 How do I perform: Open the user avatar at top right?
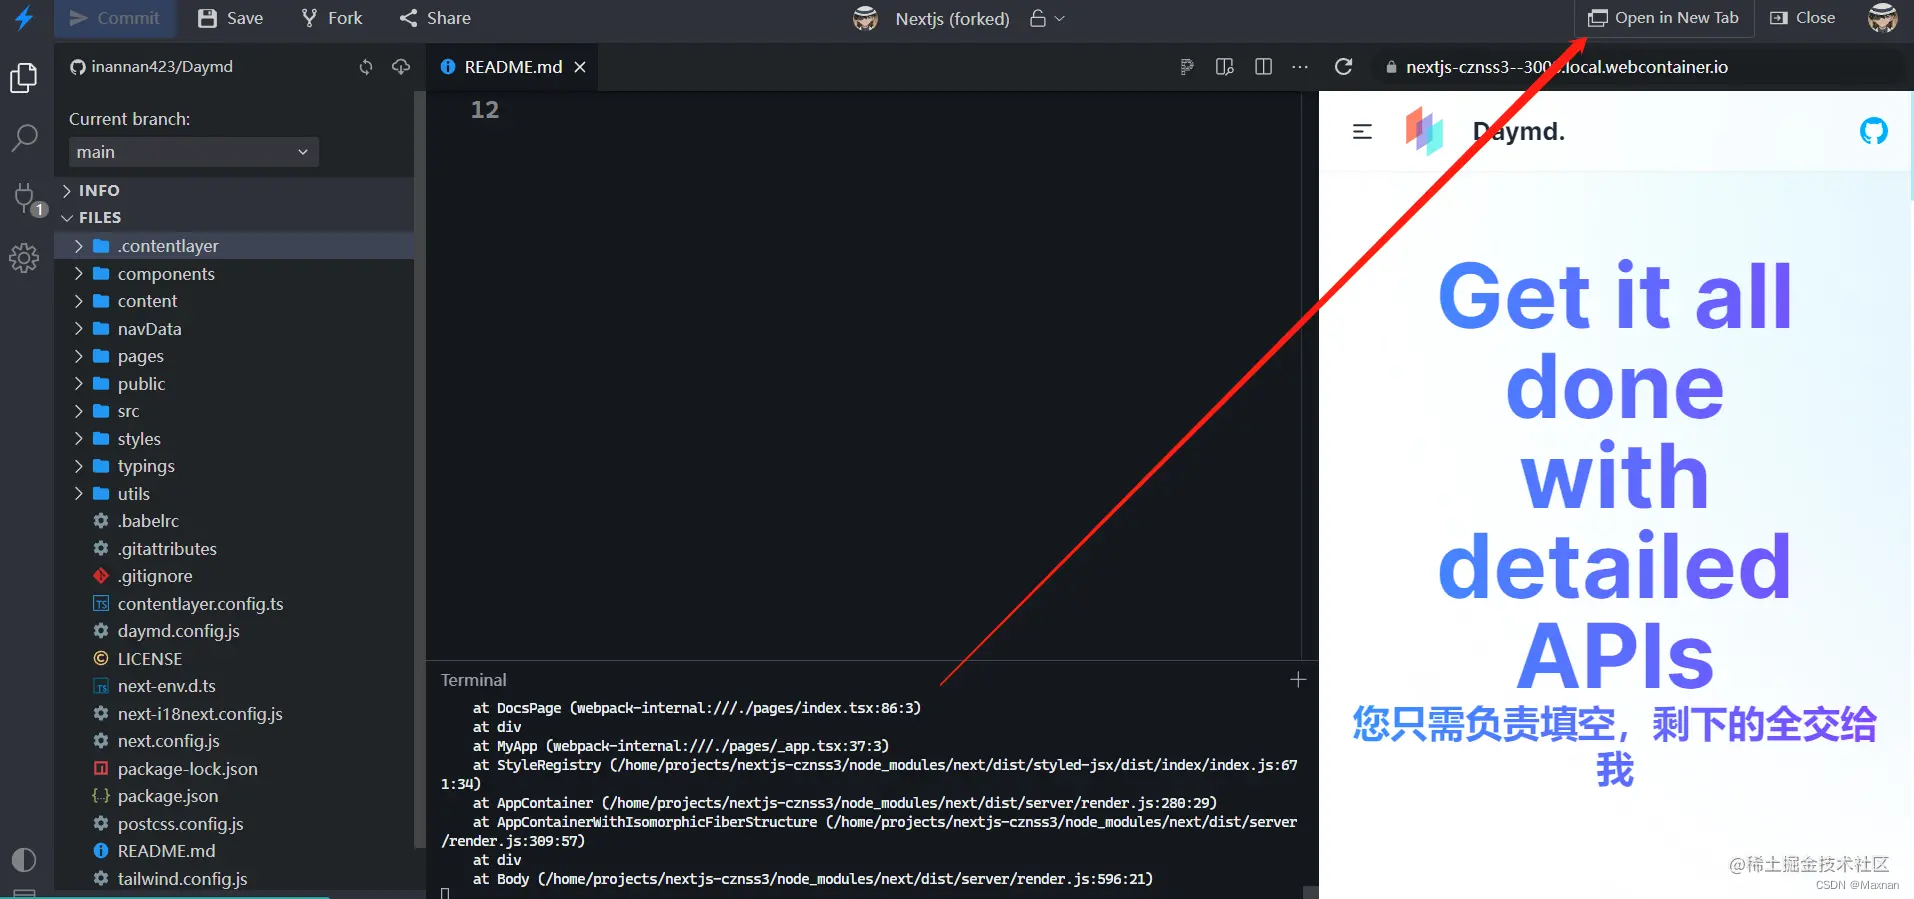tap(1883, 18)
